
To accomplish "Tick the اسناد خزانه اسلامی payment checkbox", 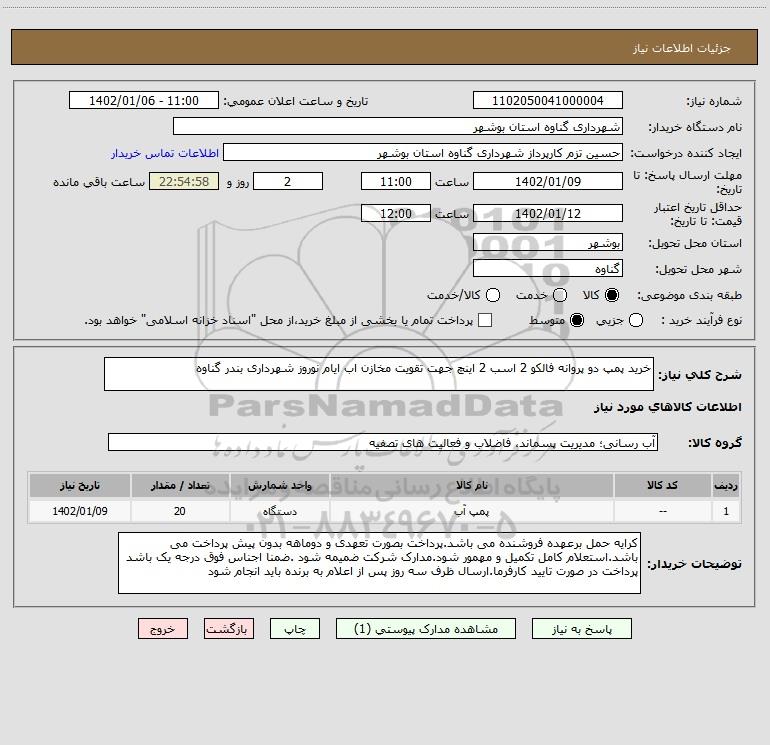I will (x=485, y=320).
